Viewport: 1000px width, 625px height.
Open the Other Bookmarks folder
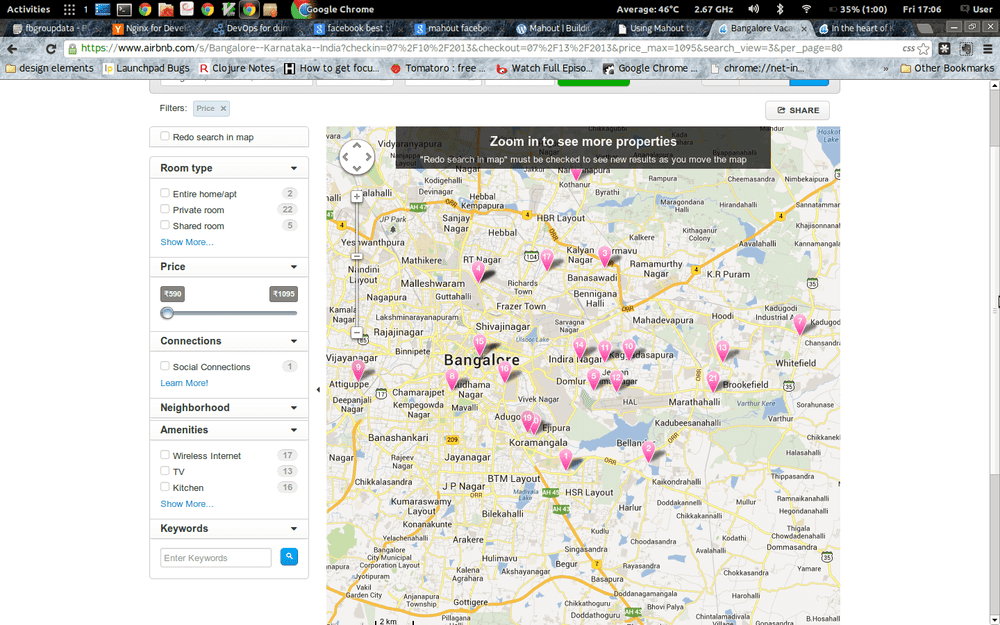pyautogui.click(x=947, y=68)
